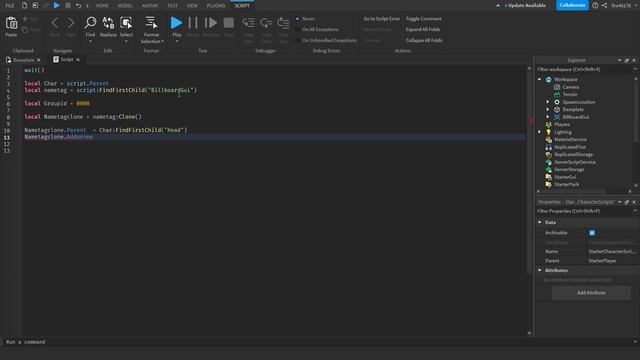Collapse the Attributes section in Properties
The width and height of the screenshot is (640, 360).
[x=540, y=270]
